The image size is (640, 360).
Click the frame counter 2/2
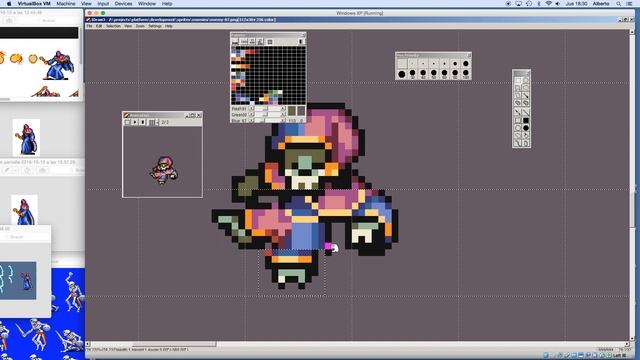pyautogui.click(x=165, y=122)
